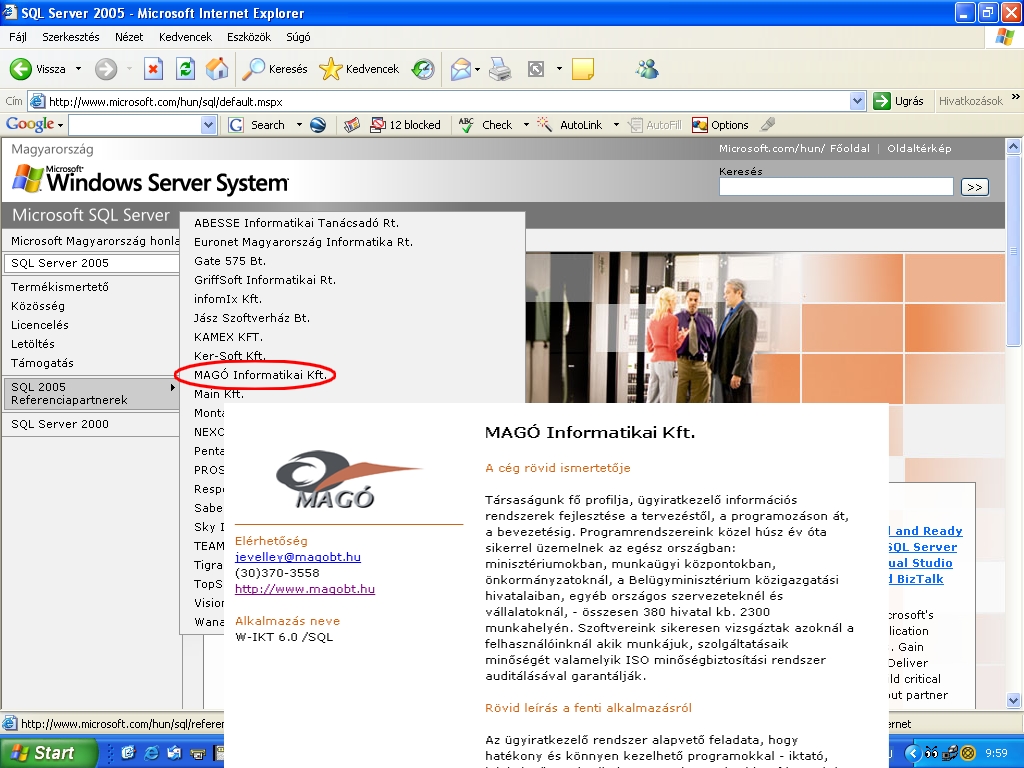1024x768 pixels.
Task: Select MAGÓ Informatikai Kft. in the partner list
Action: 261,375
